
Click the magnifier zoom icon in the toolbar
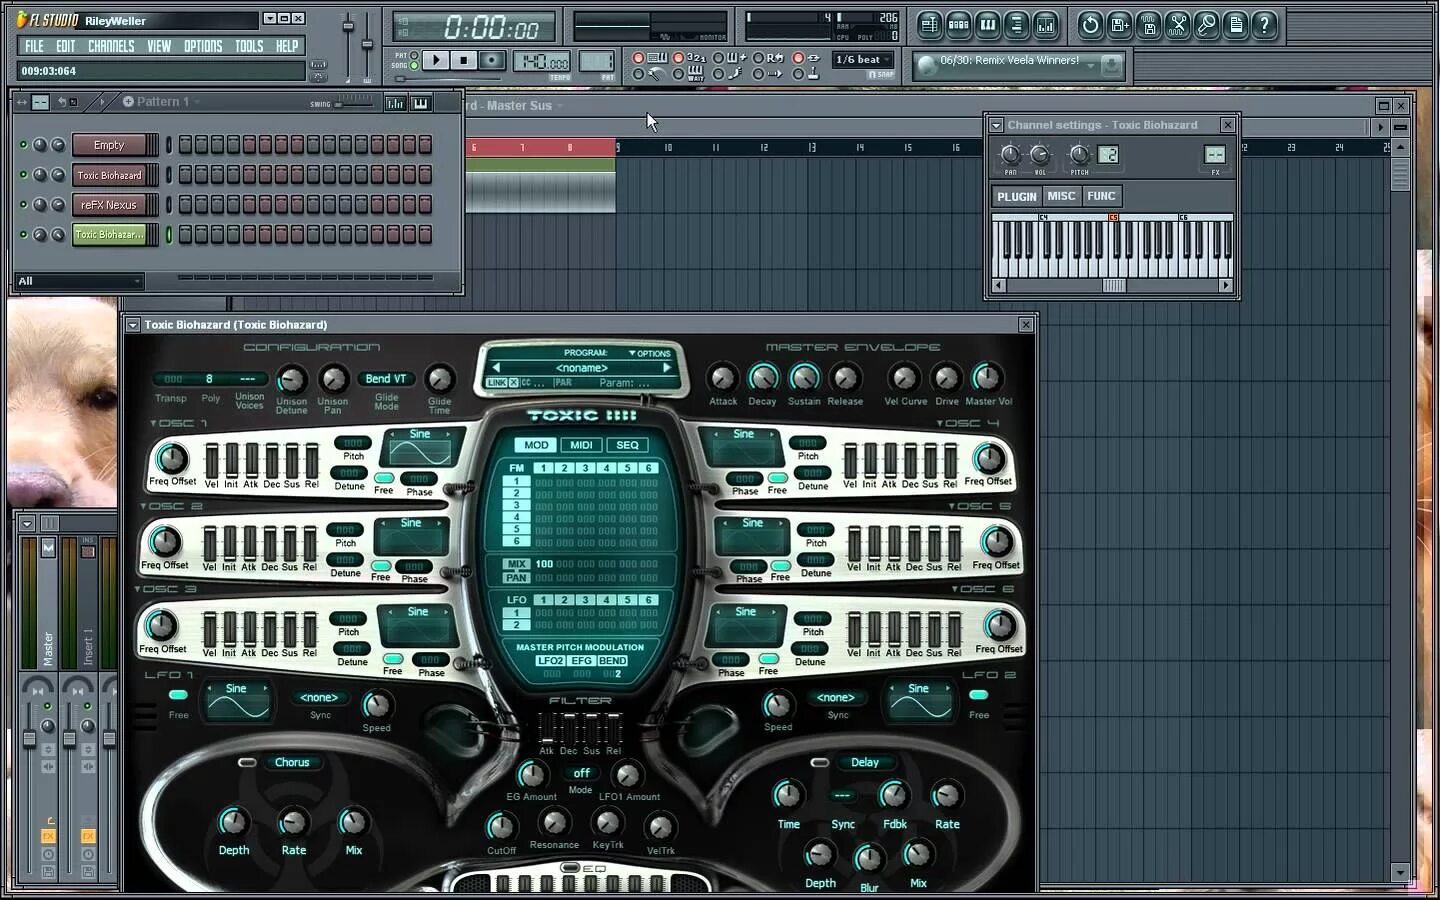1207,25
